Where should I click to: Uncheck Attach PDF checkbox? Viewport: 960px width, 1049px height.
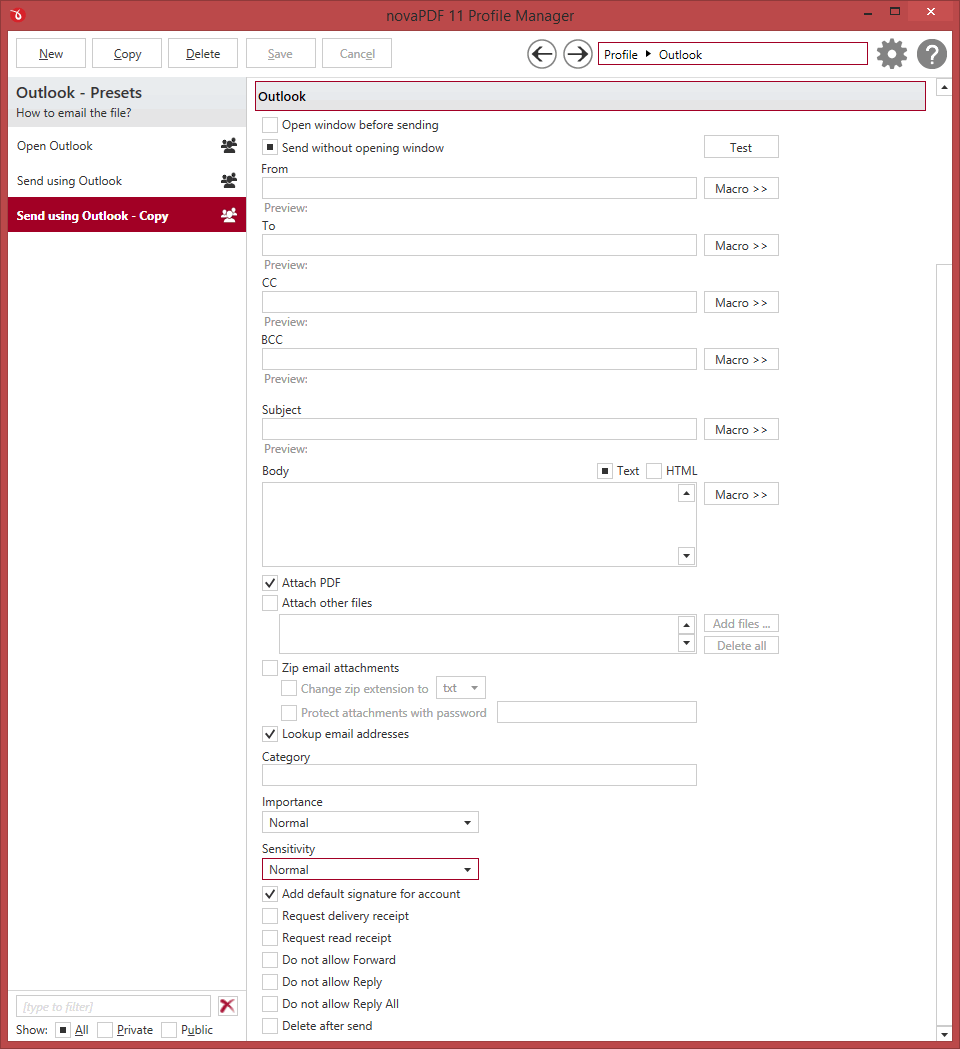click(x=270, y=583)
